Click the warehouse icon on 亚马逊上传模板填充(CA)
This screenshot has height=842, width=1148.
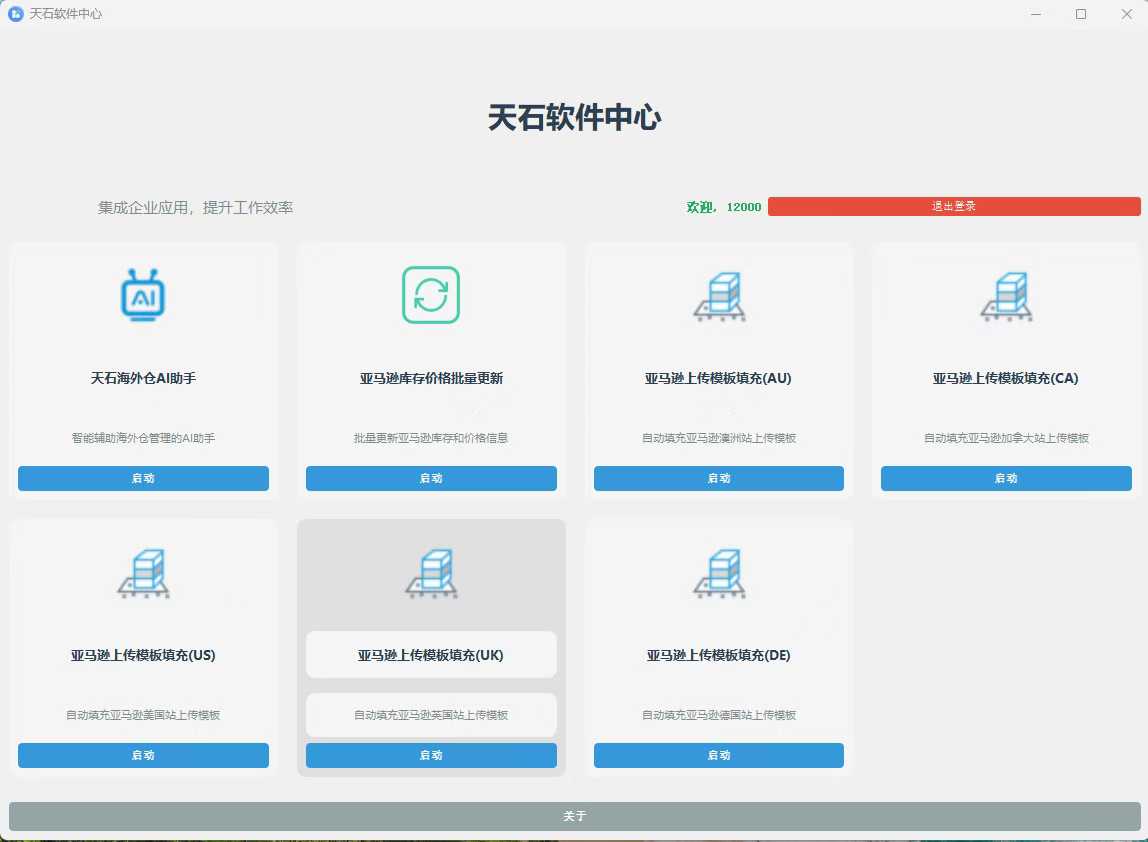coord(1005,295)
